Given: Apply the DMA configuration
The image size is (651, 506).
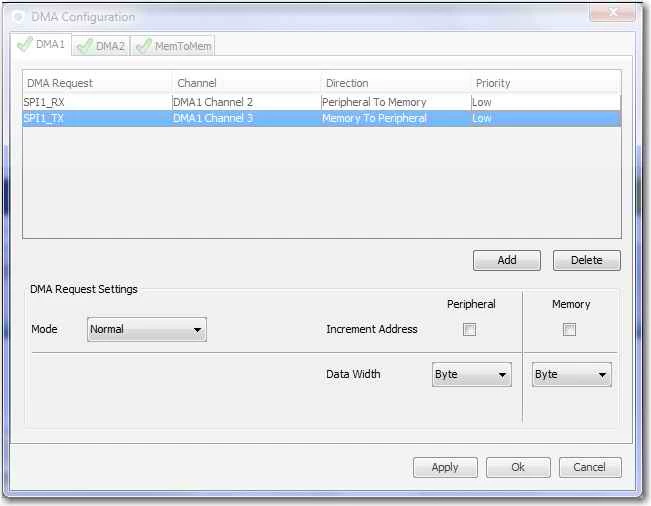Looking at the screenshot, I should point(445,467).
